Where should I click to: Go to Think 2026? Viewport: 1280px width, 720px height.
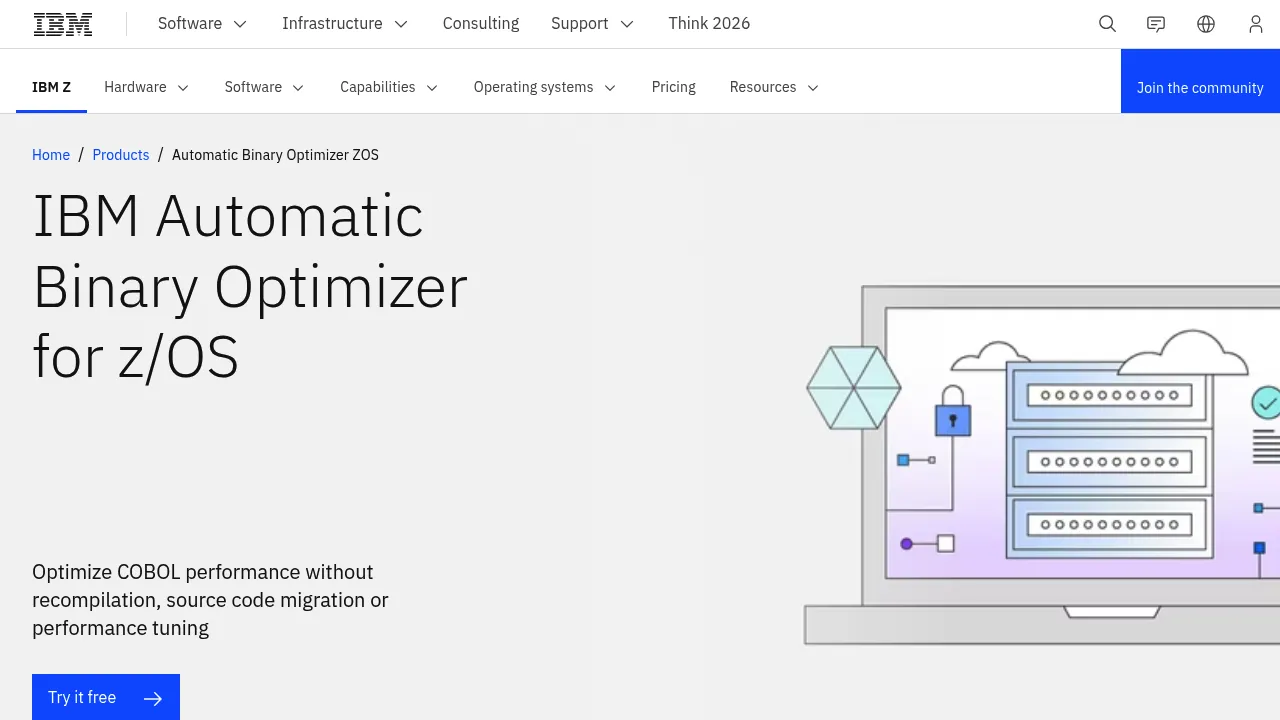709,24
